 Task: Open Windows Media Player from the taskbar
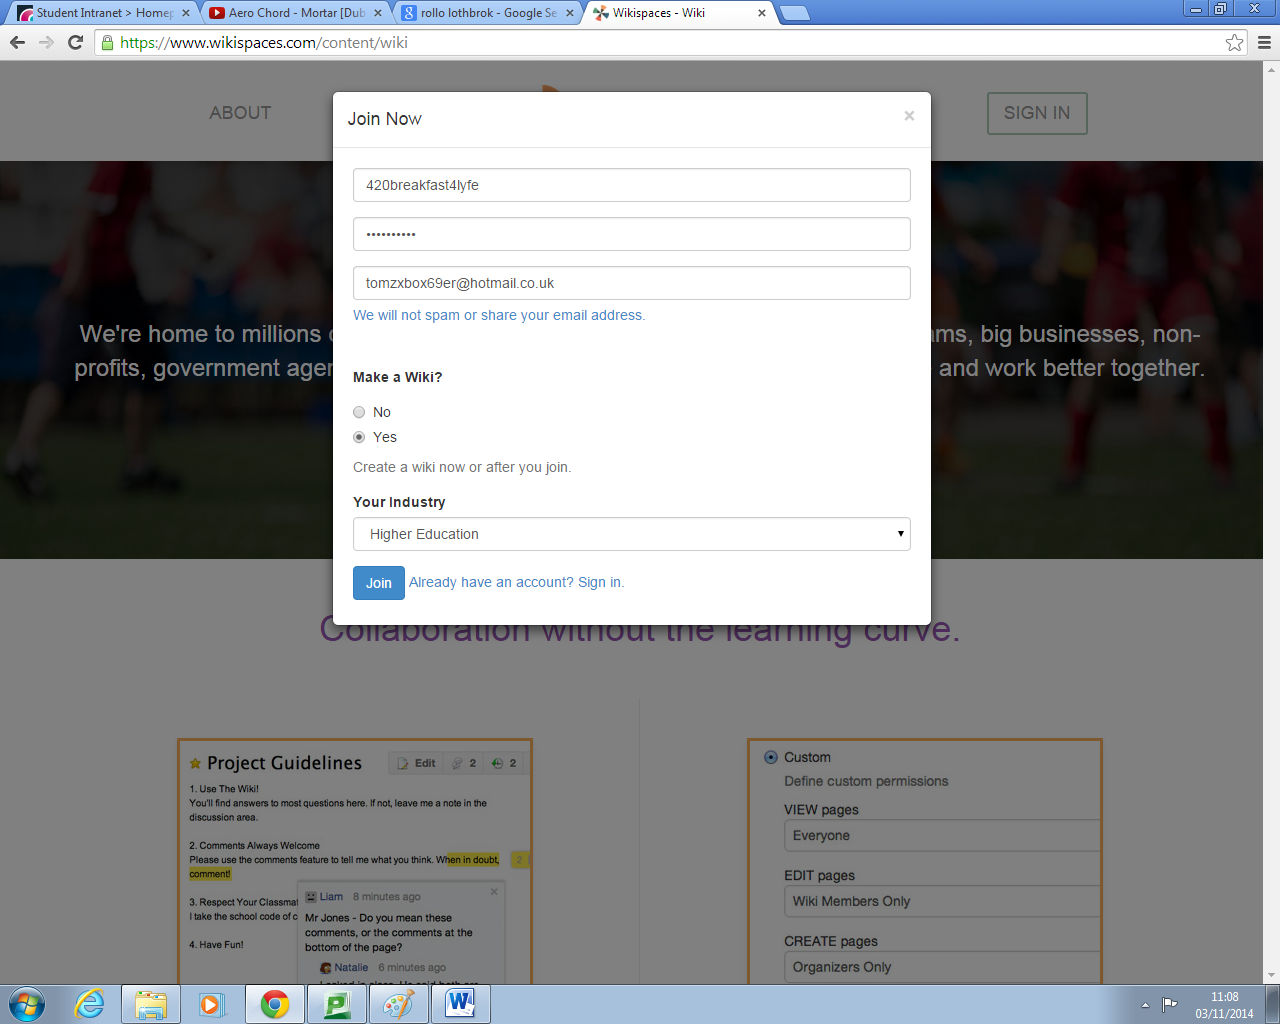point(212,1004)
